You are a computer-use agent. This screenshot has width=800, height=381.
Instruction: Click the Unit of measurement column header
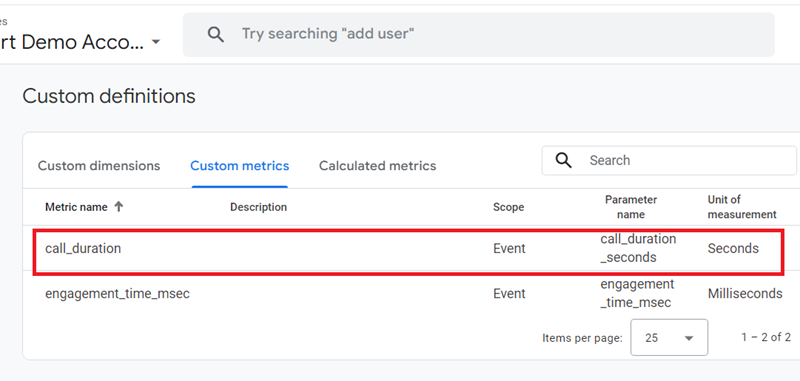[x=742, y=207]
